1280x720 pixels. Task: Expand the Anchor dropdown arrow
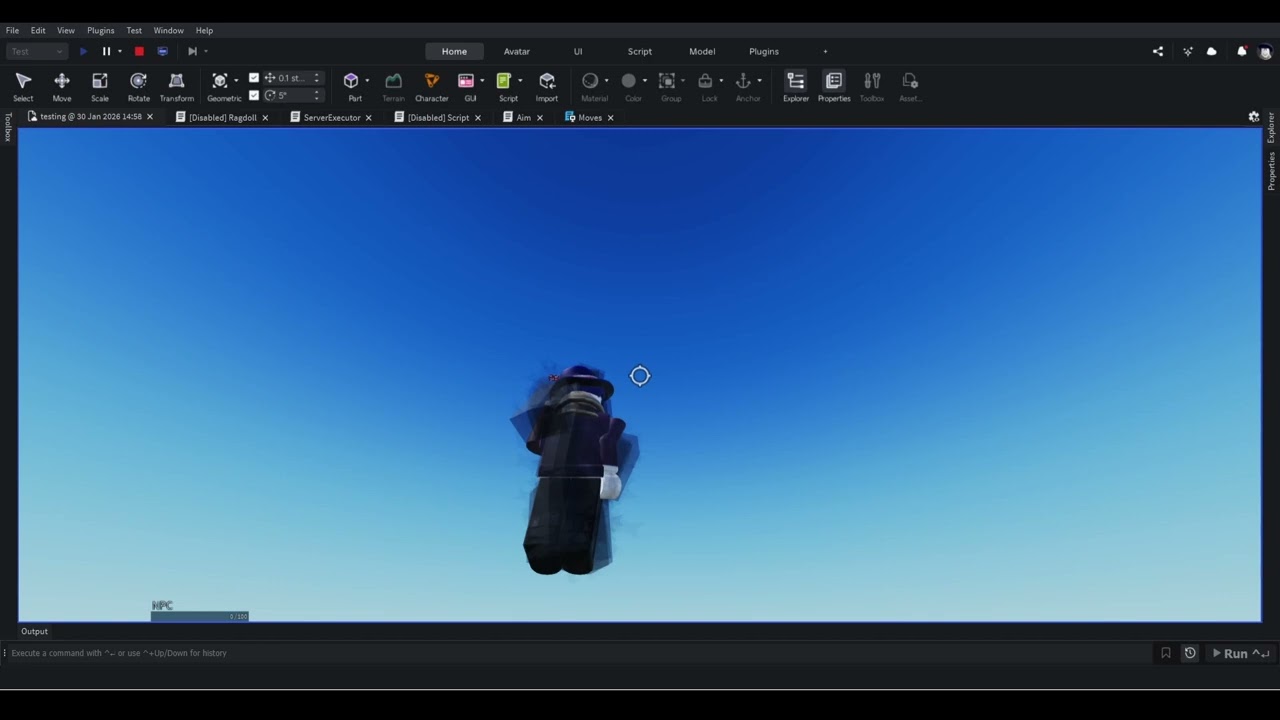759,81
